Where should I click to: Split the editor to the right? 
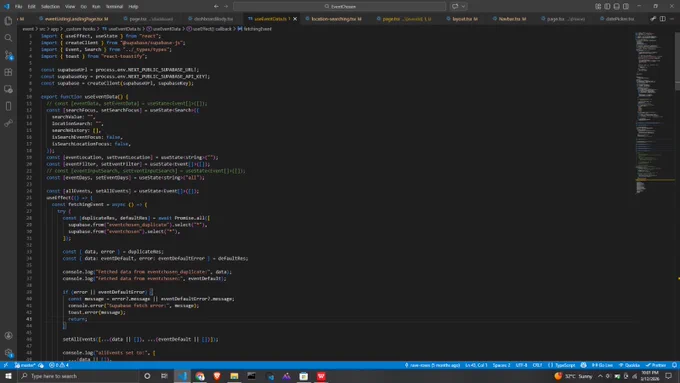[x=663, y=19]
